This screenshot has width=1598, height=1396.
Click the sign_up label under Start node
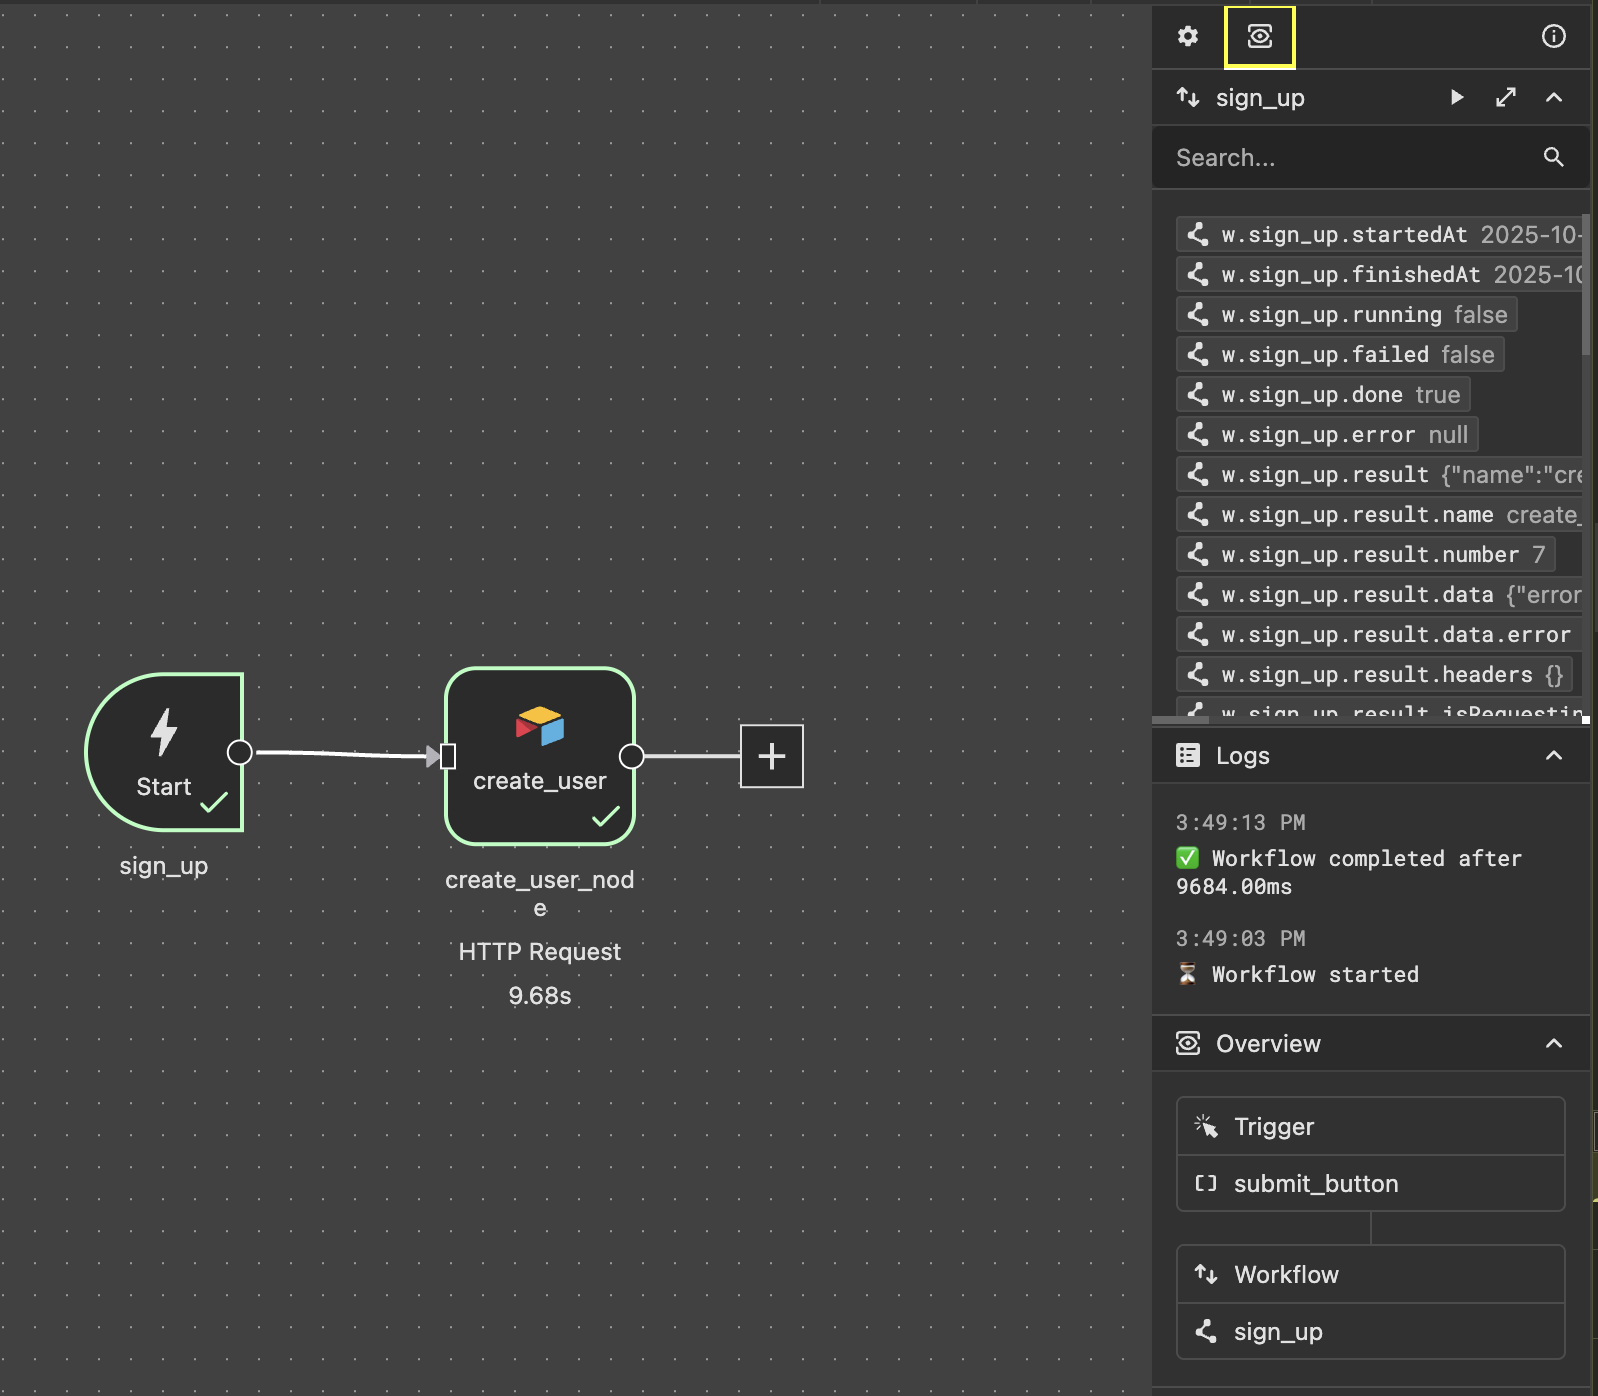tap(164, 866)
